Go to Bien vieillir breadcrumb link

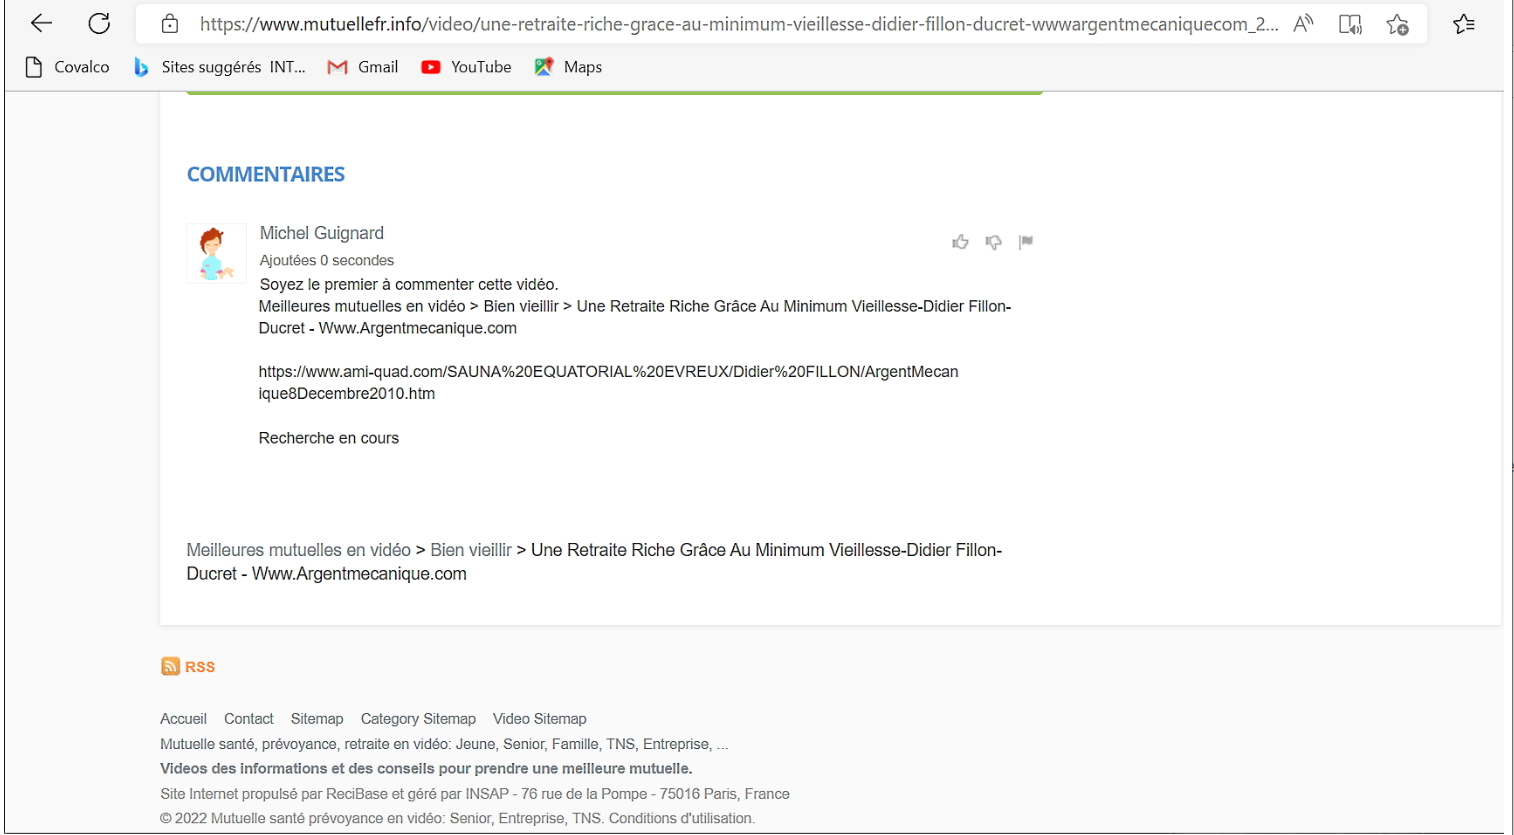coord(470,550)
